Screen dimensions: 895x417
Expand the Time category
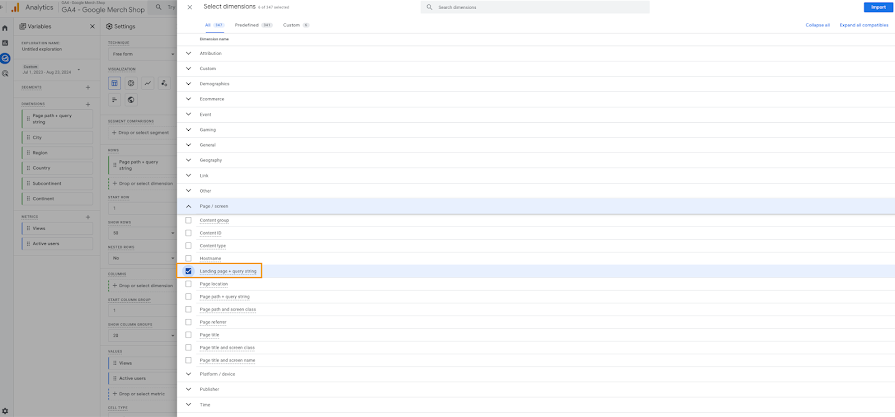(189, 404)
